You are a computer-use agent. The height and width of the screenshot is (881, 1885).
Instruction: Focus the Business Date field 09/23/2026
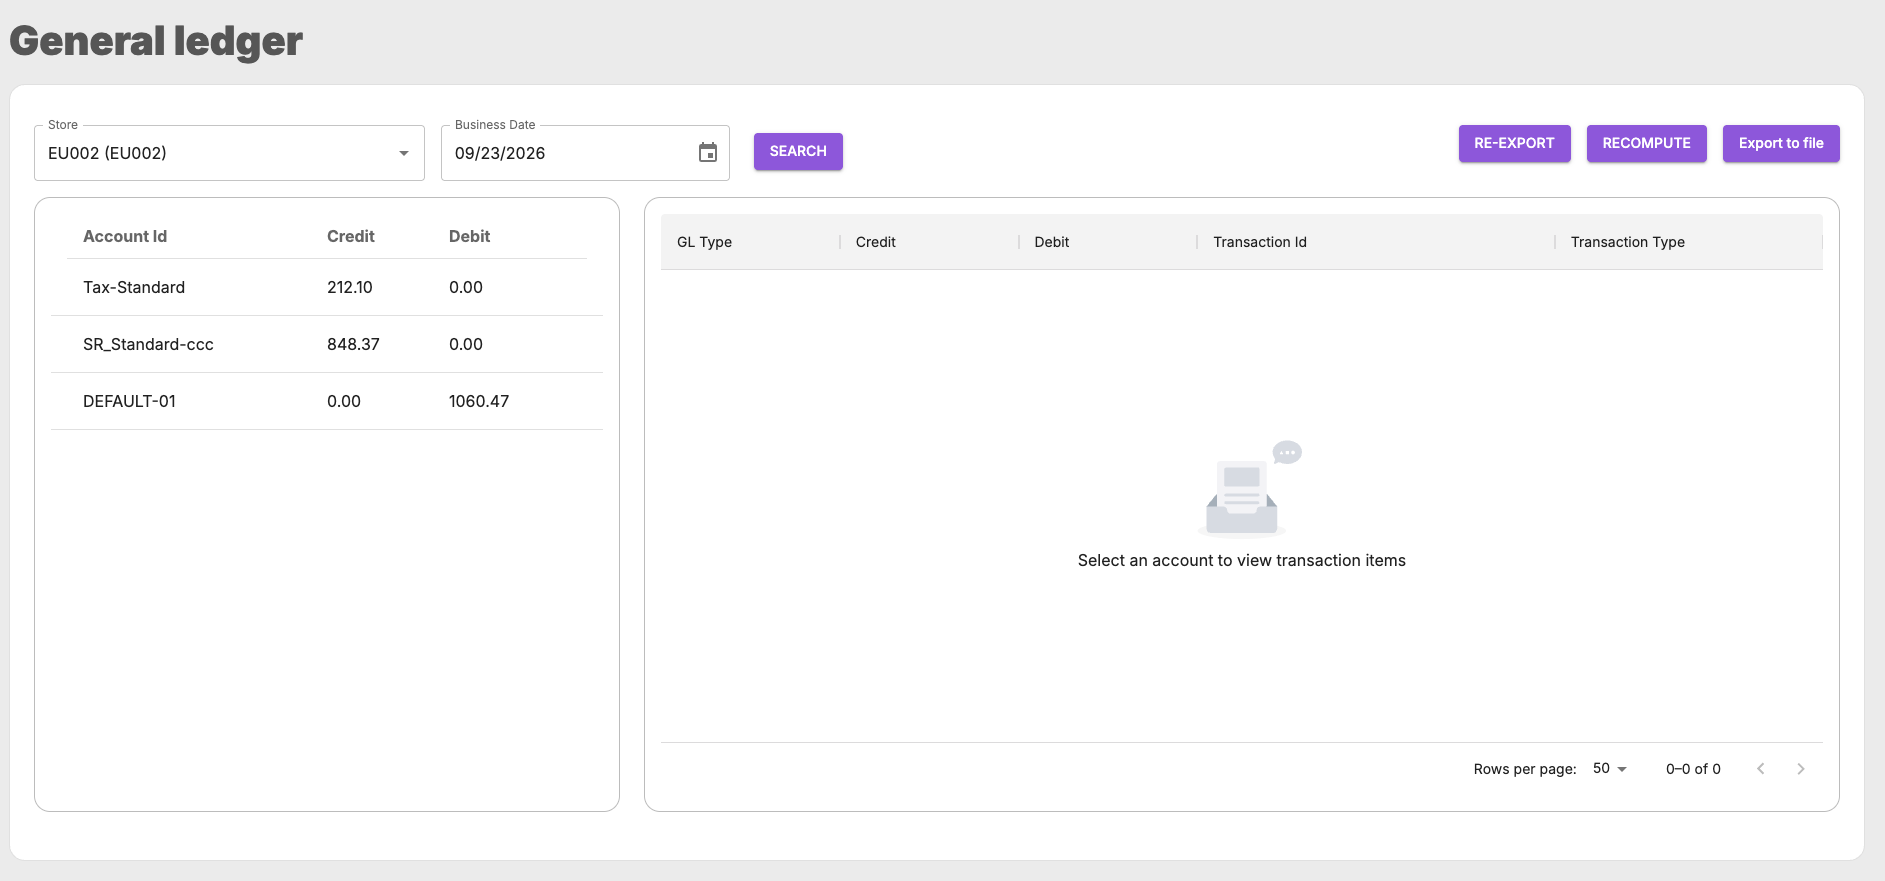585,153
